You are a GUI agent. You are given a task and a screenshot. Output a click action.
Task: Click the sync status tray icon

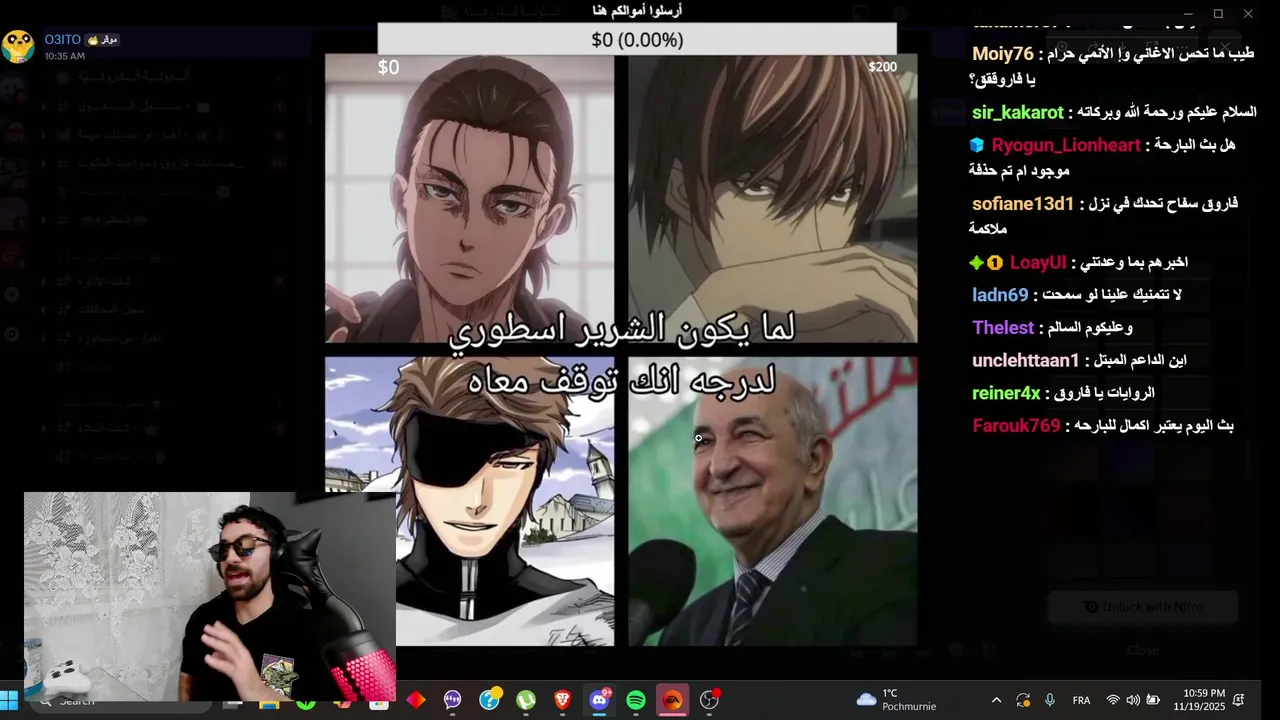coord(1022,700)
